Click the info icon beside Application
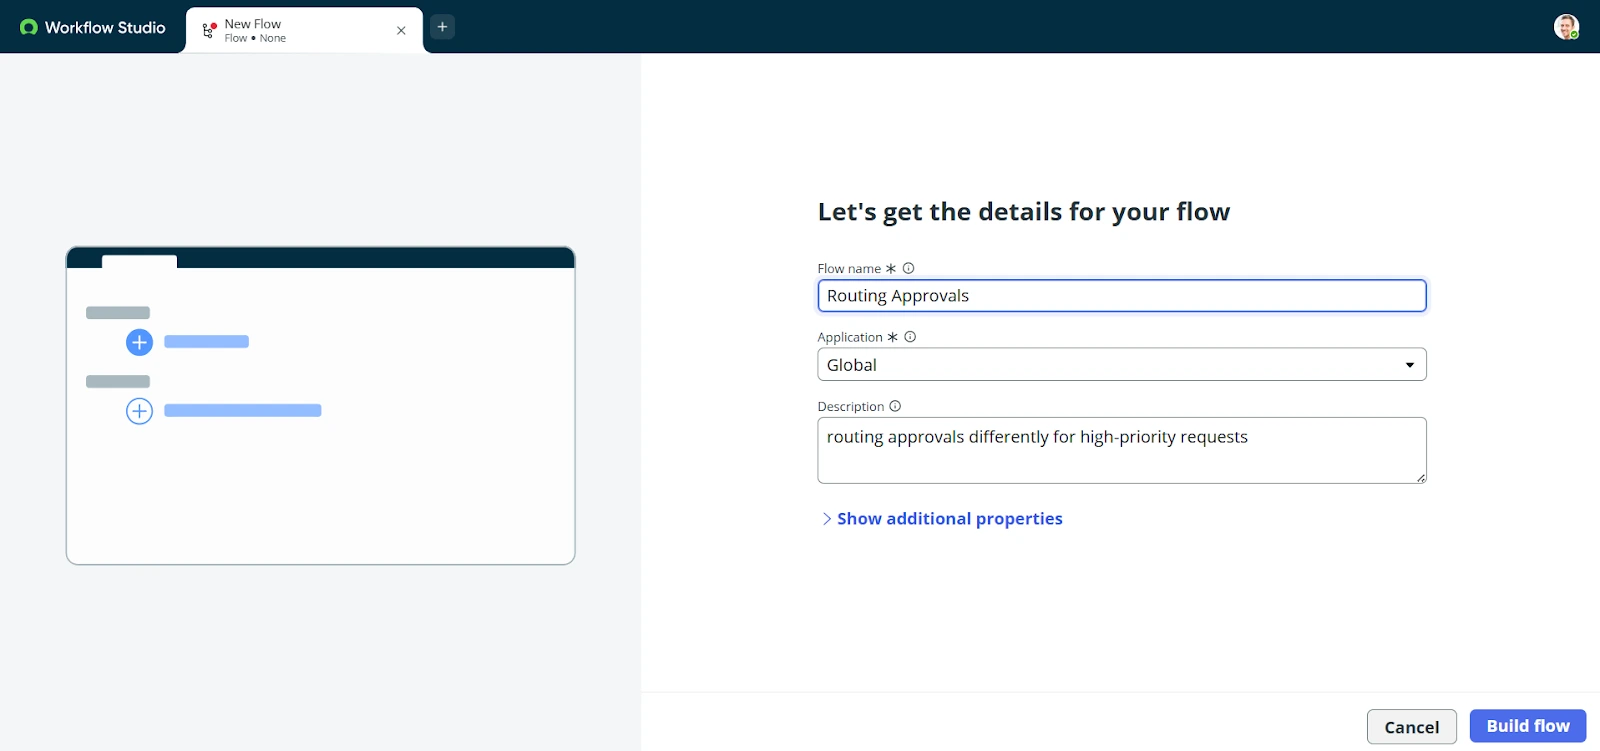 910,337
